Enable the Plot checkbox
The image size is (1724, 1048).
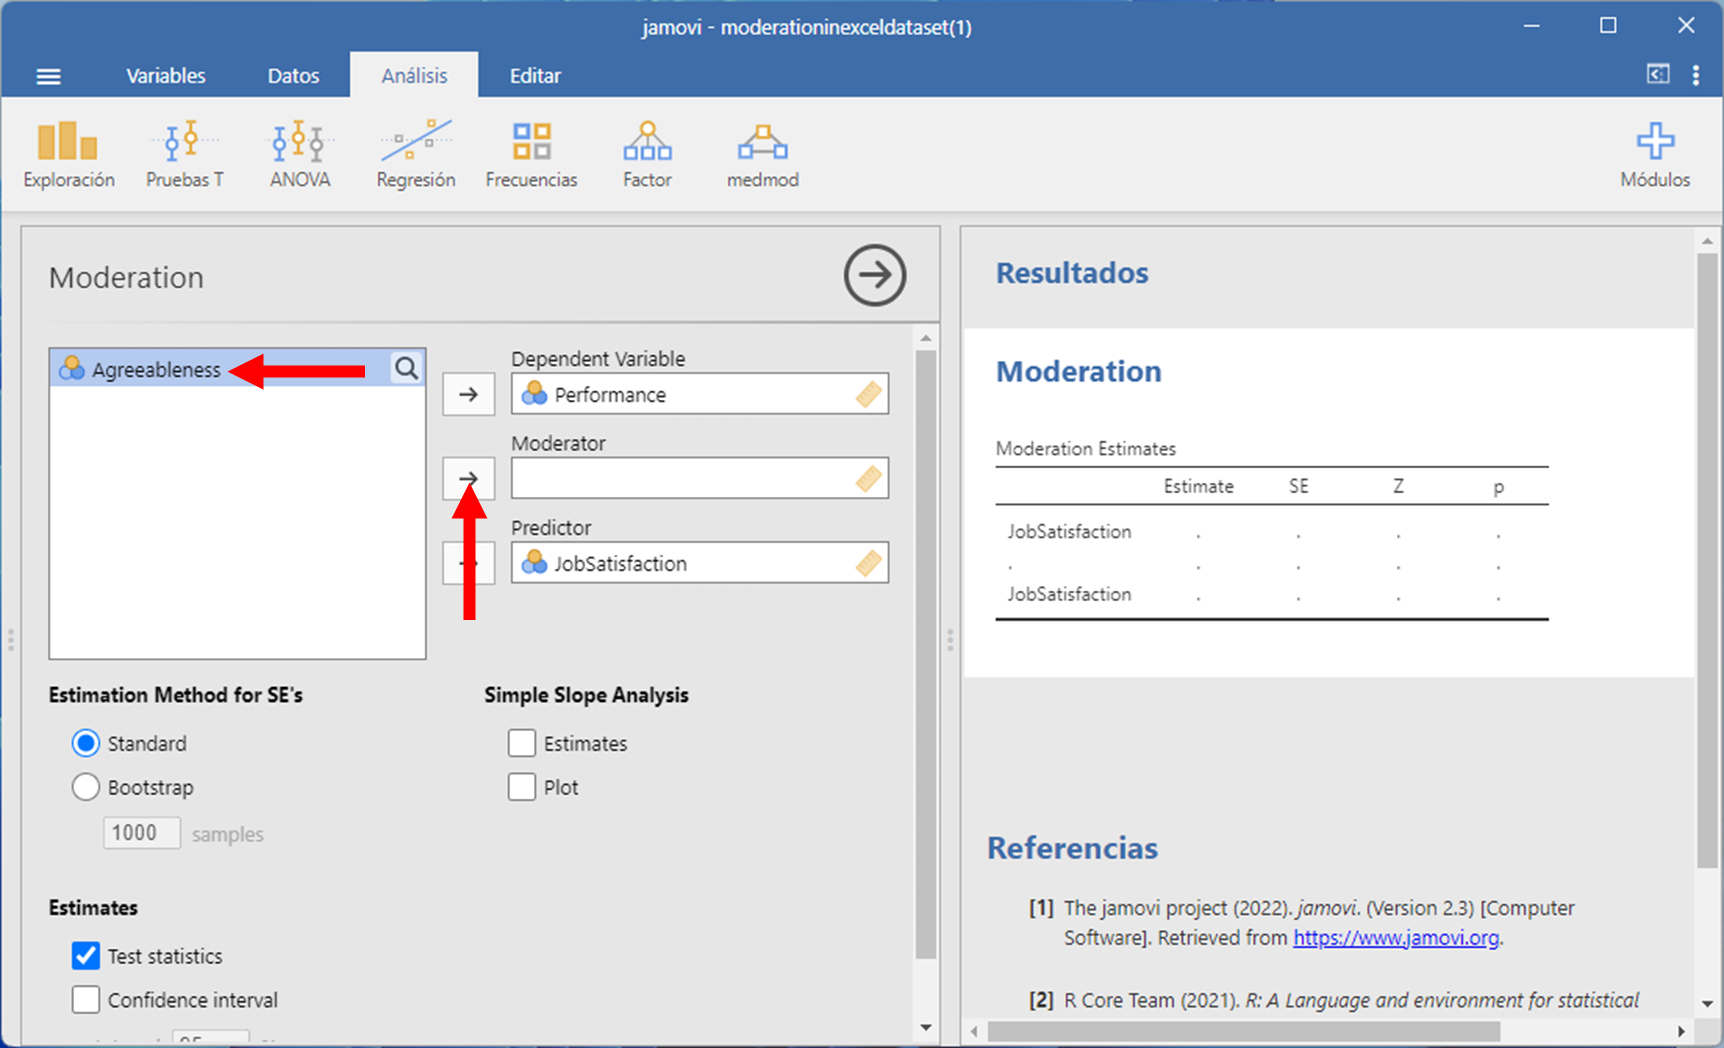522,788
